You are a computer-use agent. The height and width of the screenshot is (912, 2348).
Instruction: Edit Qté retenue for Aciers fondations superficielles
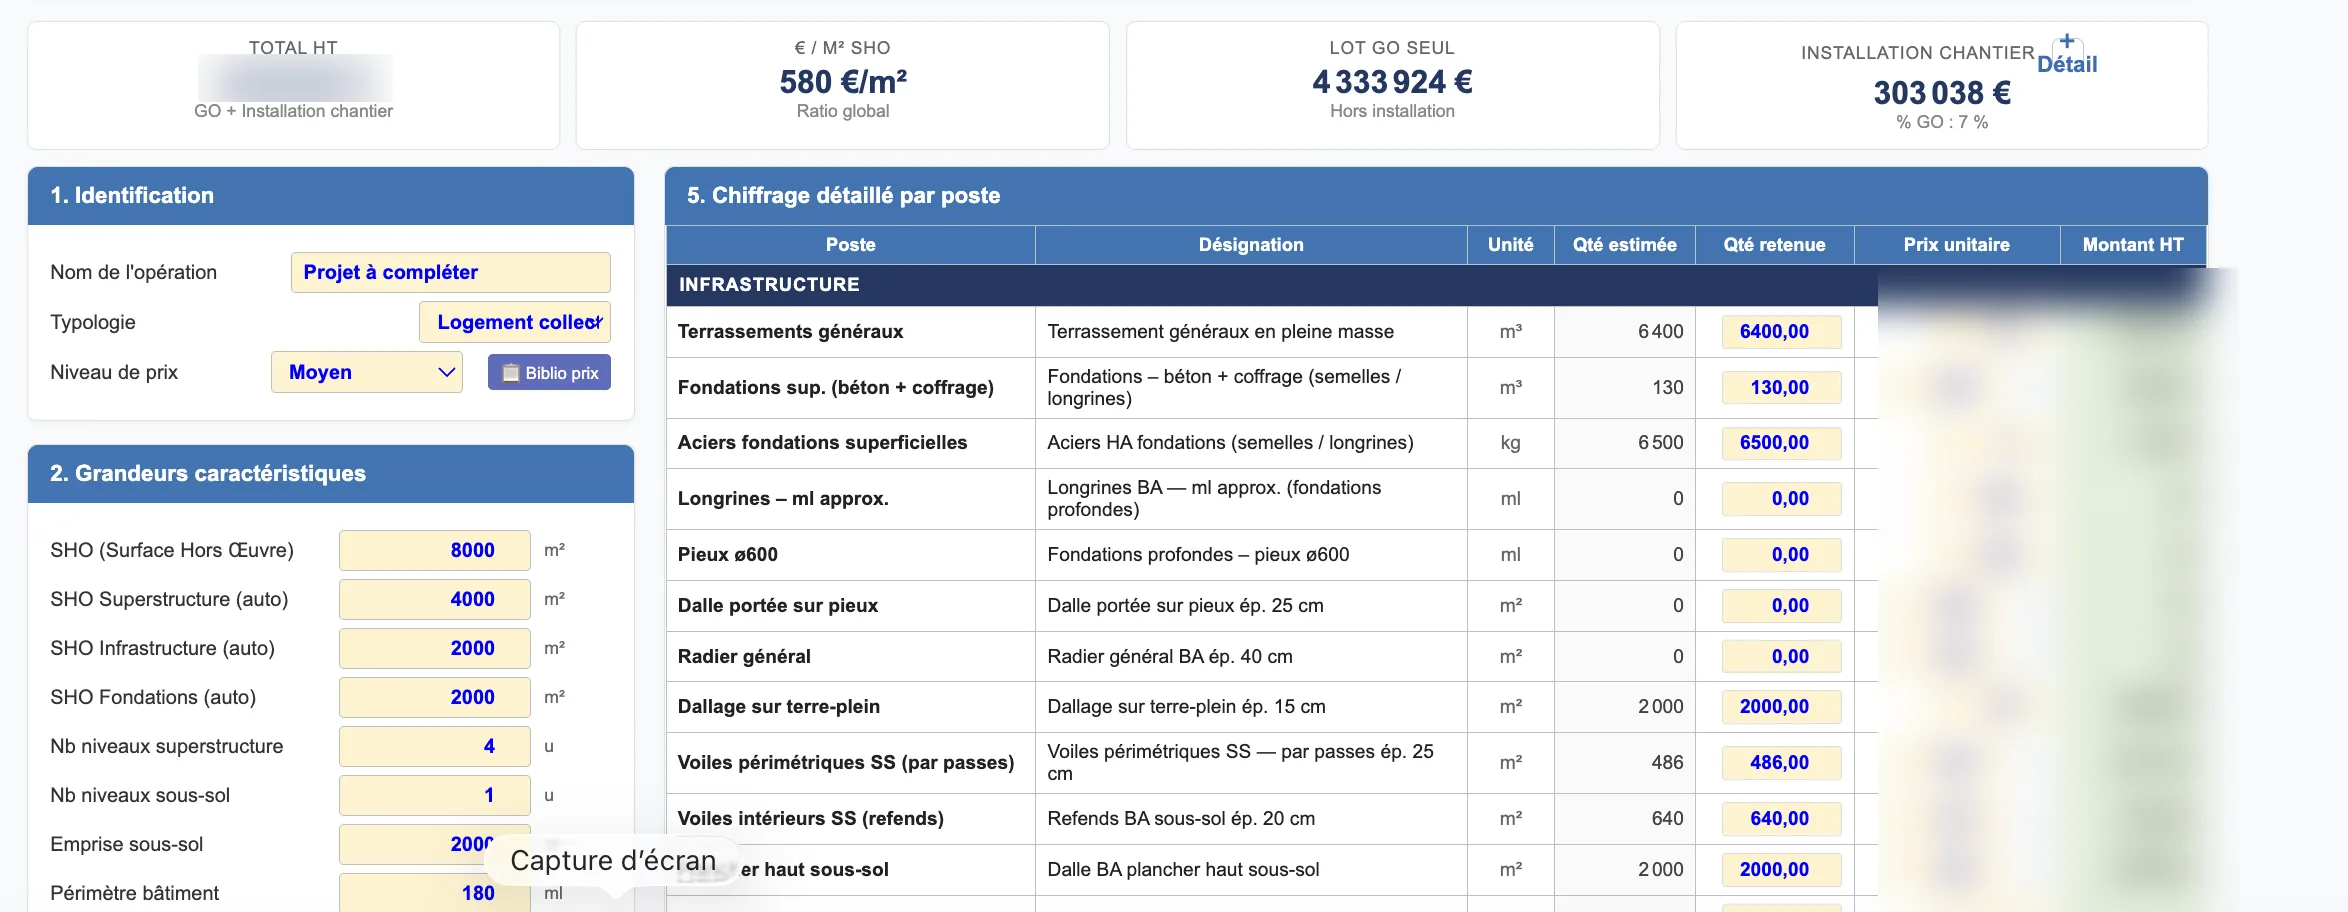click(x=1781, y=443)
